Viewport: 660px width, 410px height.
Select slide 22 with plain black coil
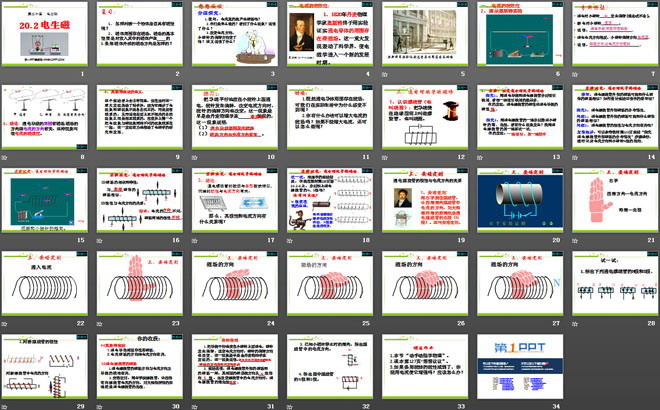(x=45, y=284)
